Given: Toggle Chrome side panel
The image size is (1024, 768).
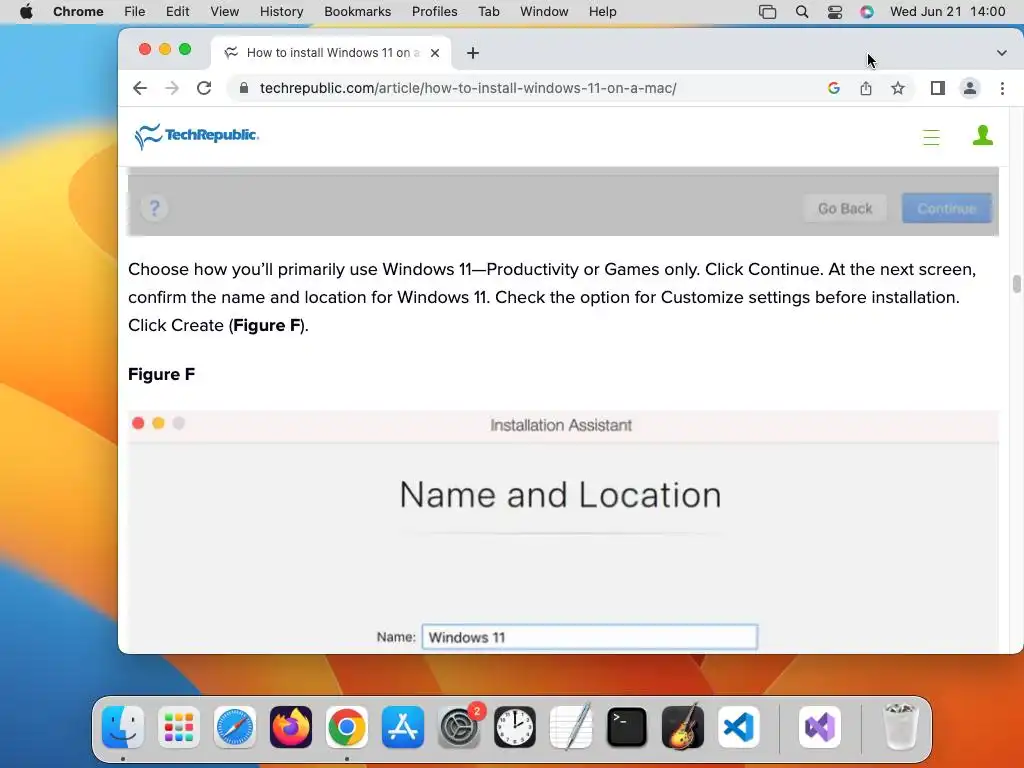Looking at the screenshot, I should click(938, 88).
